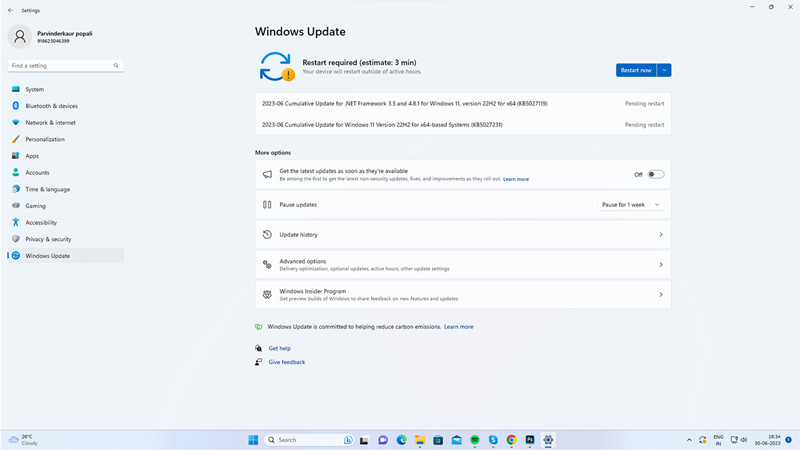This screenshot has height=450, width=800.
Task: Click the Pause for 1 week button
Action: 623,205
